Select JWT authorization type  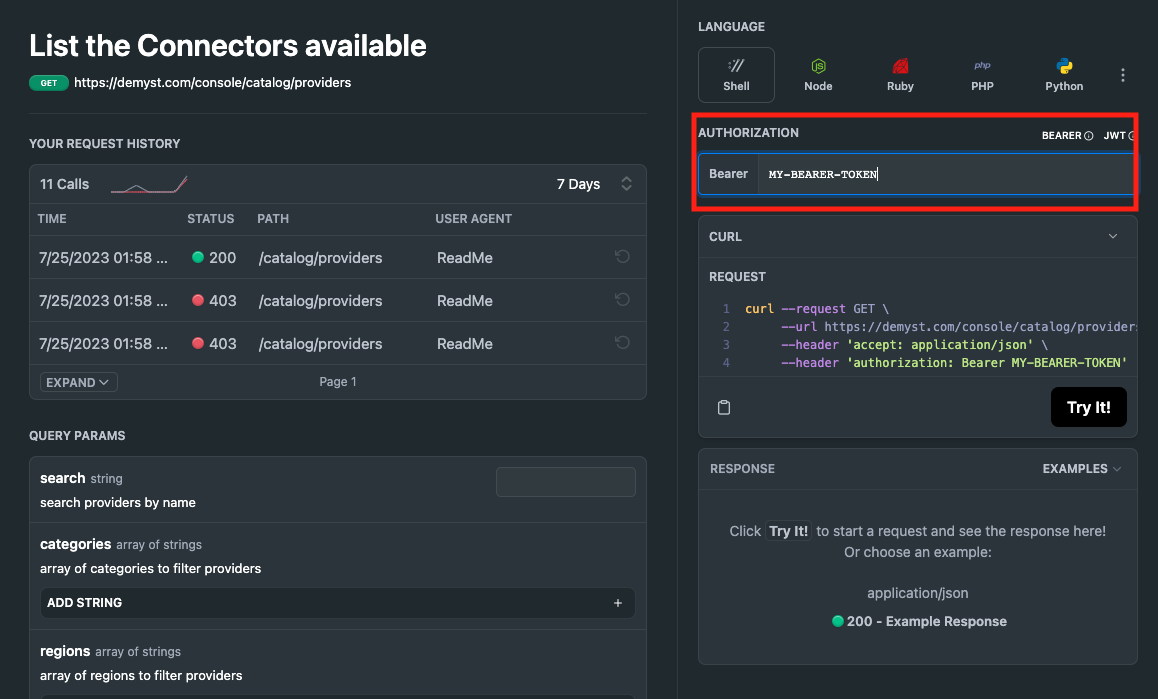(x=1114, y=136)
